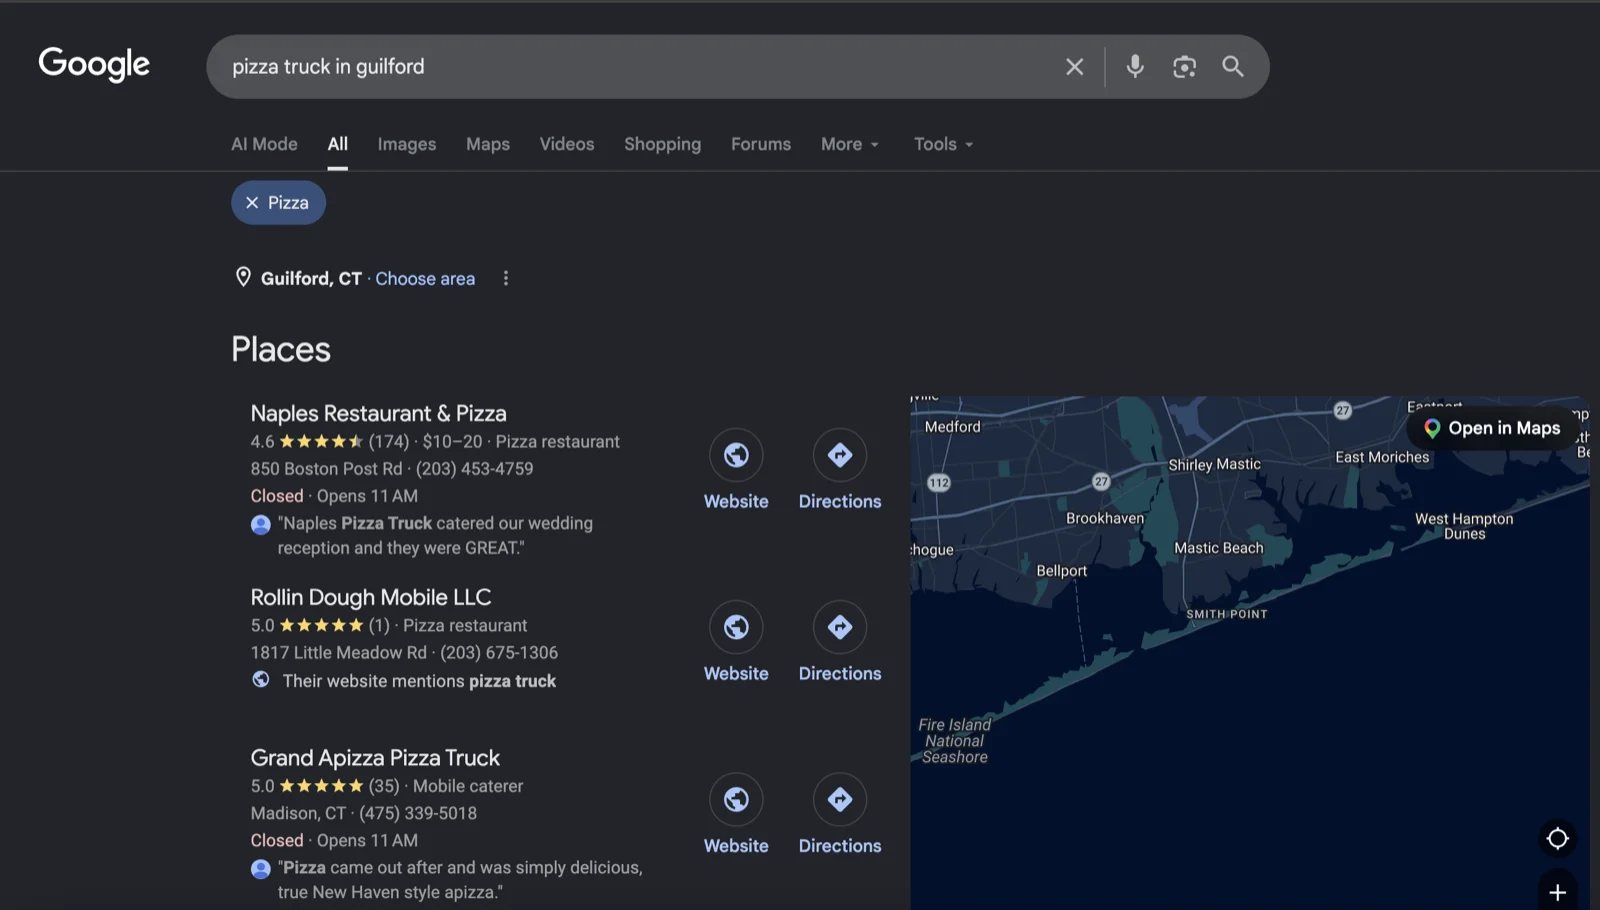Viewport: 1600px width, 910px height.
Task: Click the Google logo
Action: pos(94,65)
